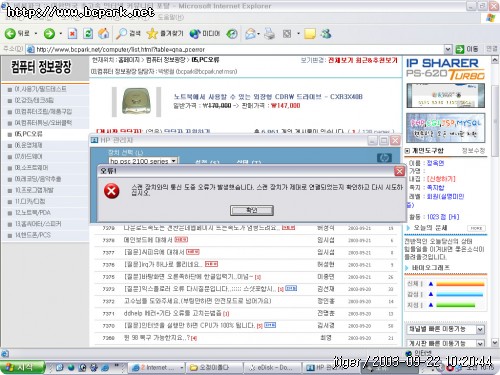Click the 컴퓨터 정보광장 header banner
Screen dimensions: 500x375
(41, 67)
